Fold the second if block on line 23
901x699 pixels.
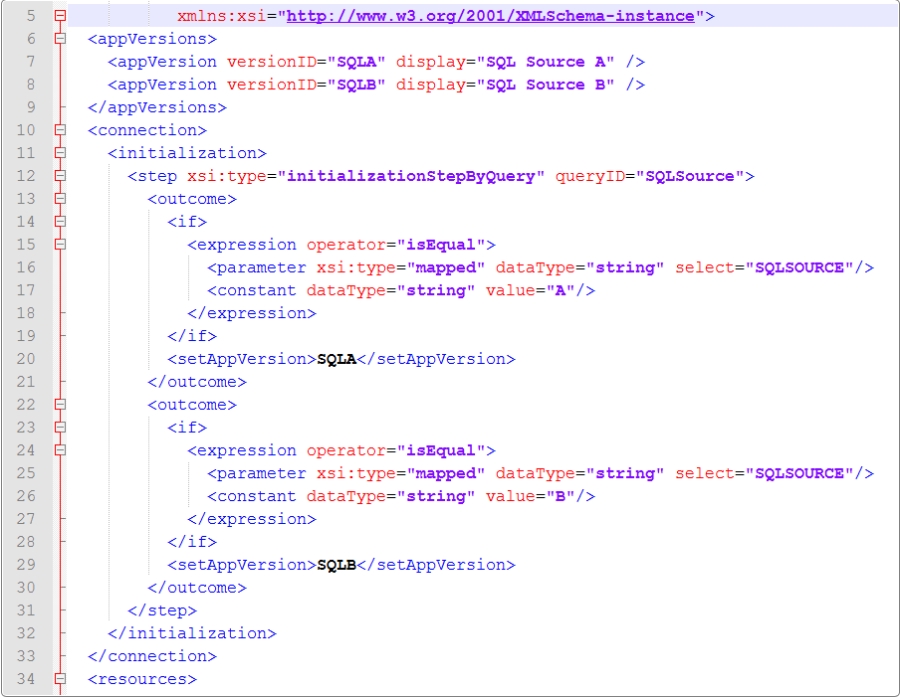point(60,428)
